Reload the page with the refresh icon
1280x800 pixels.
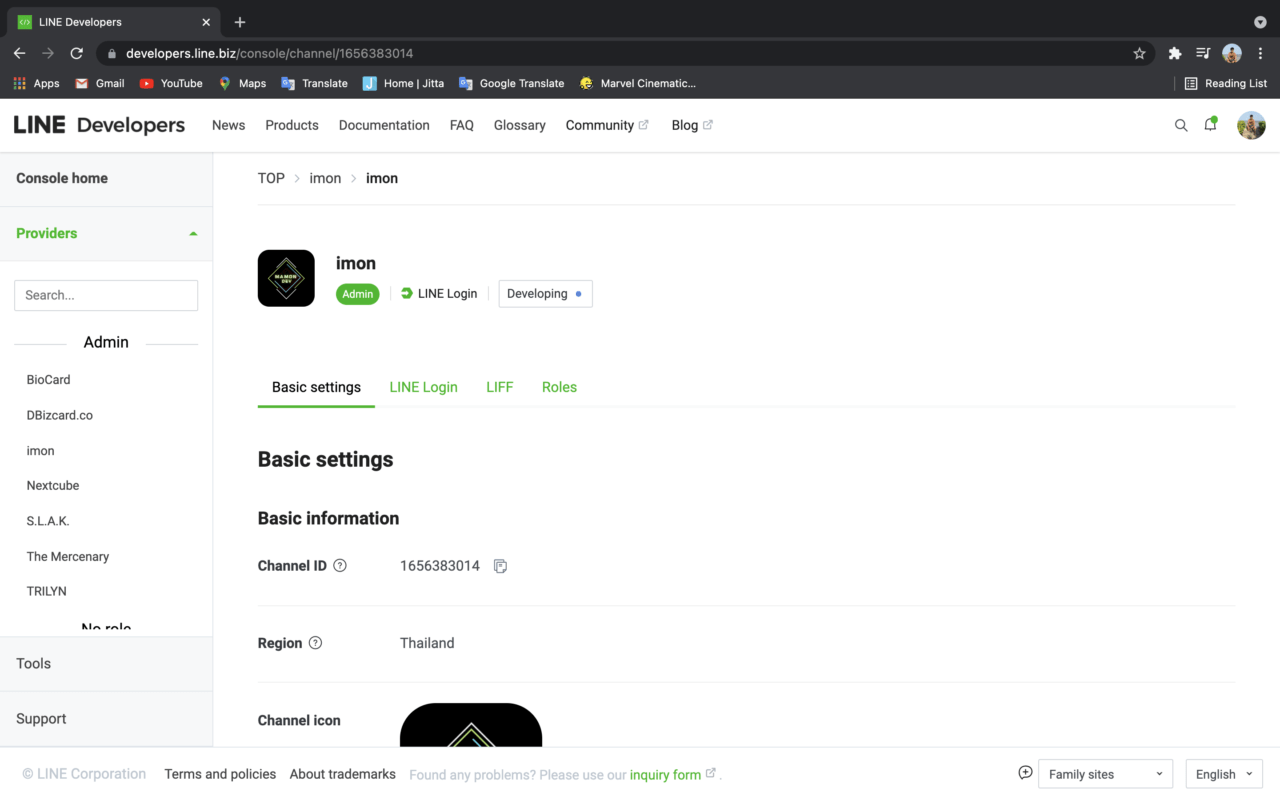click(x=76, y=53)
